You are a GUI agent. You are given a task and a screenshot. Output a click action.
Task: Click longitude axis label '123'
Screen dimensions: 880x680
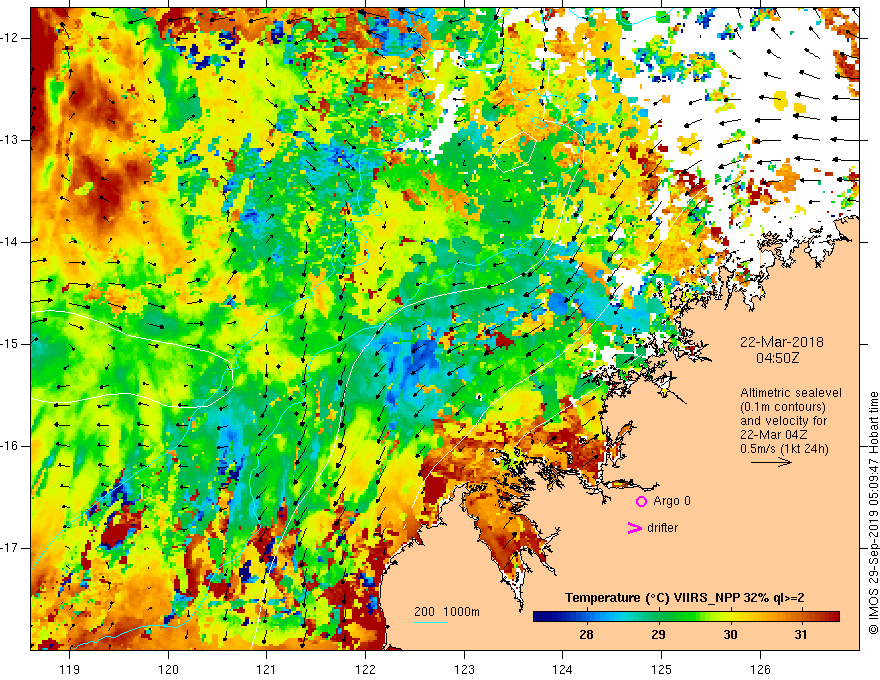464,669
